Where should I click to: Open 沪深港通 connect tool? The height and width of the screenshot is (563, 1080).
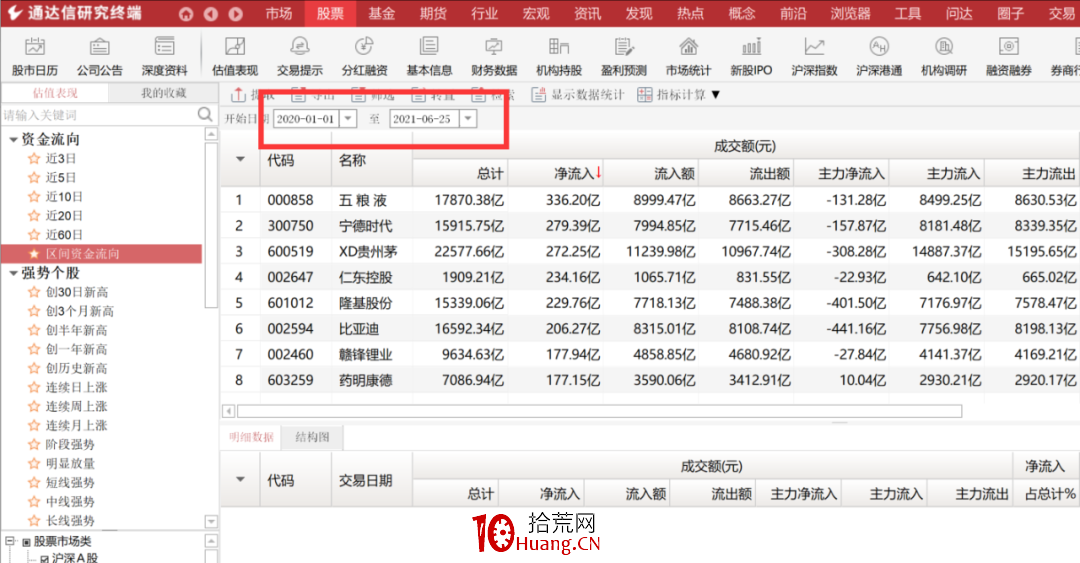pos(879,57)
